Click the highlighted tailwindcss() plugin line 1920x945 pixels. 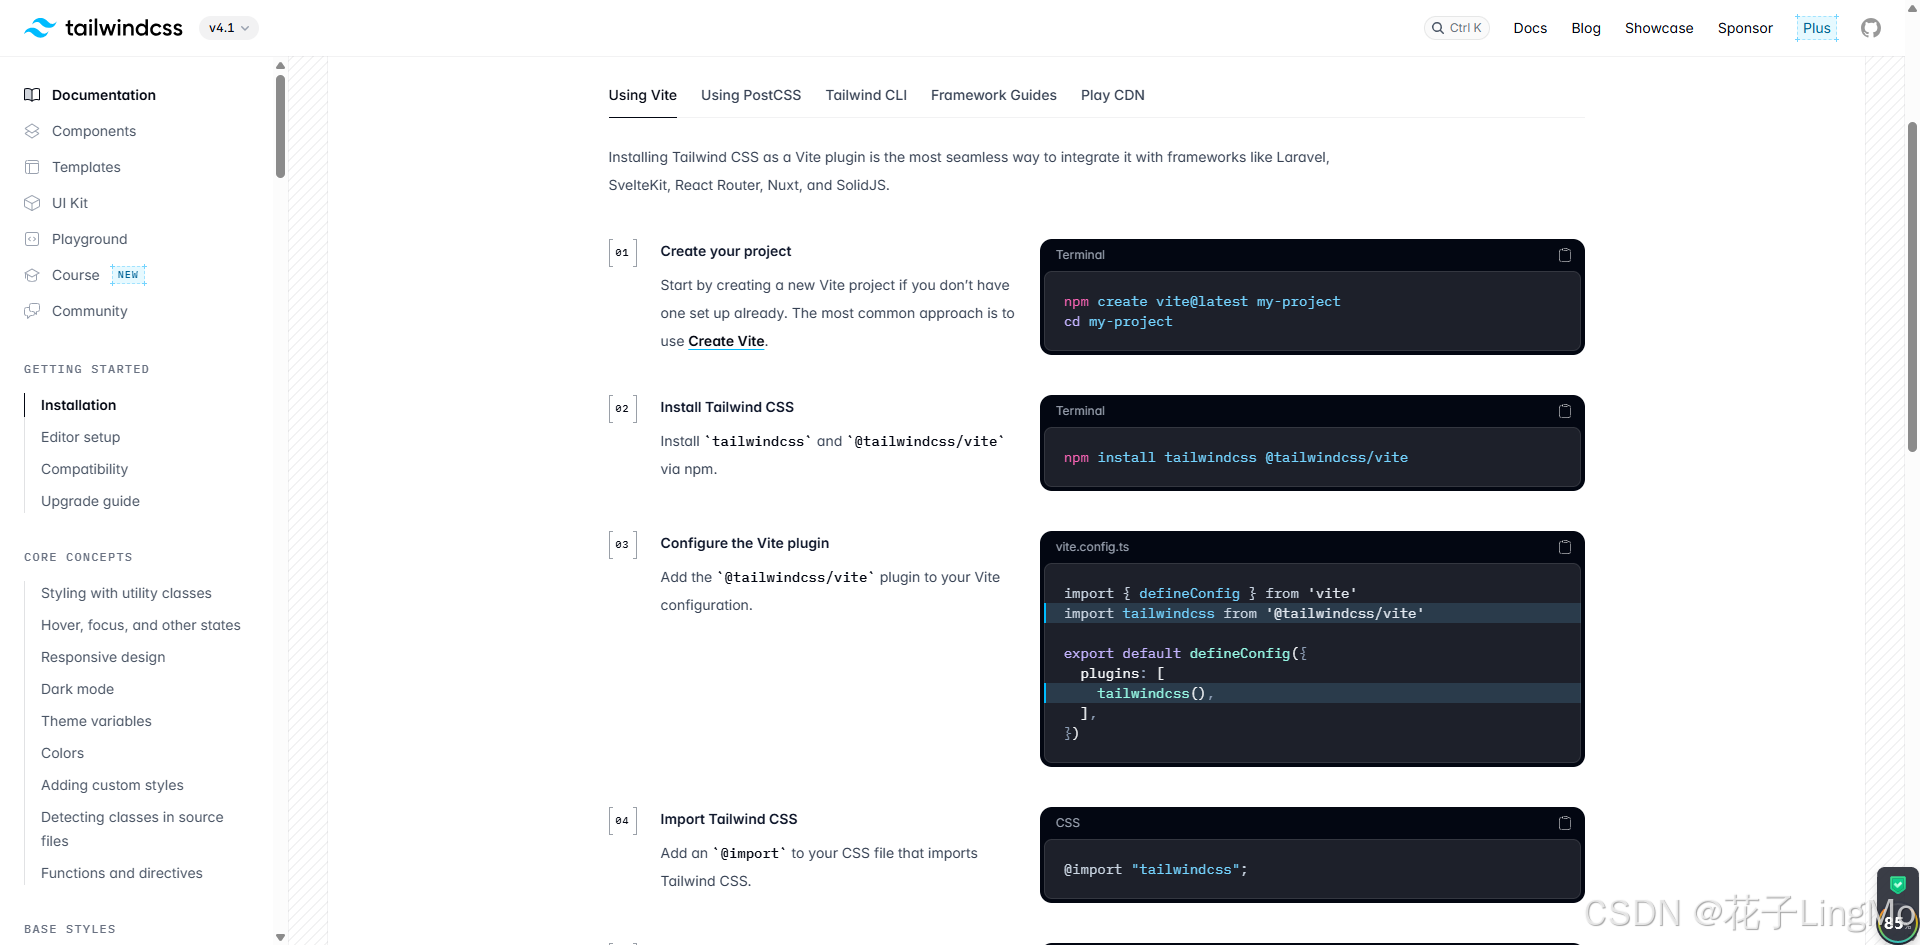(x=1312, y=693)
